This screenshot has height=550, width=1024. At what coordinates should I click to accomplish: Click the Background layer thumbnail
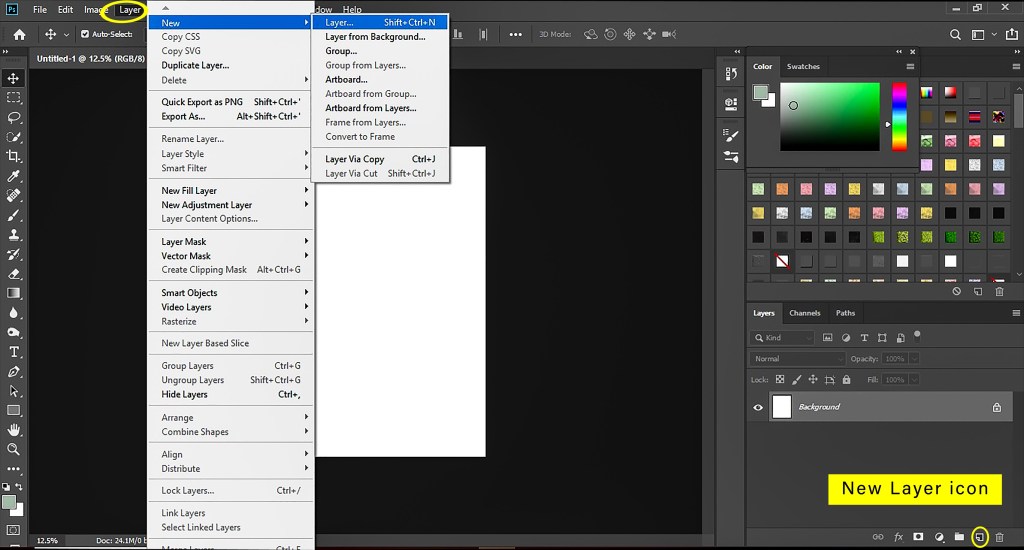pyautogui.click(x=782, y=407)
